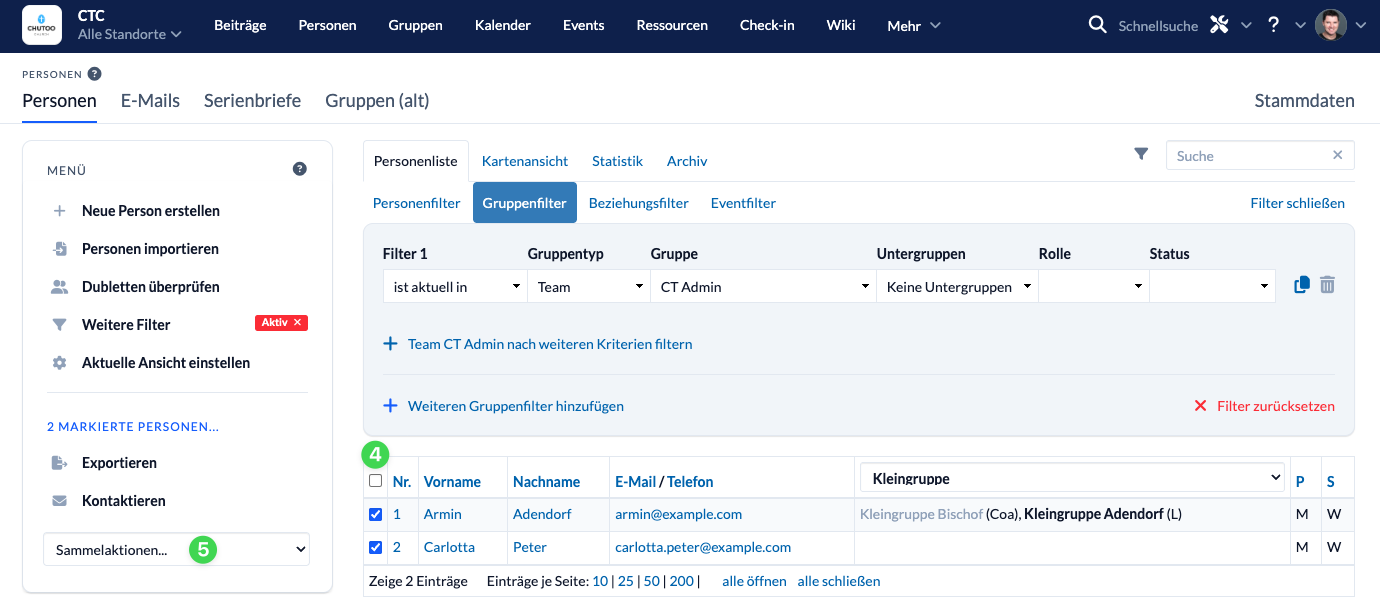
Task: Open the Kleingruppe column dropdown
Action: coord(1071,479)
